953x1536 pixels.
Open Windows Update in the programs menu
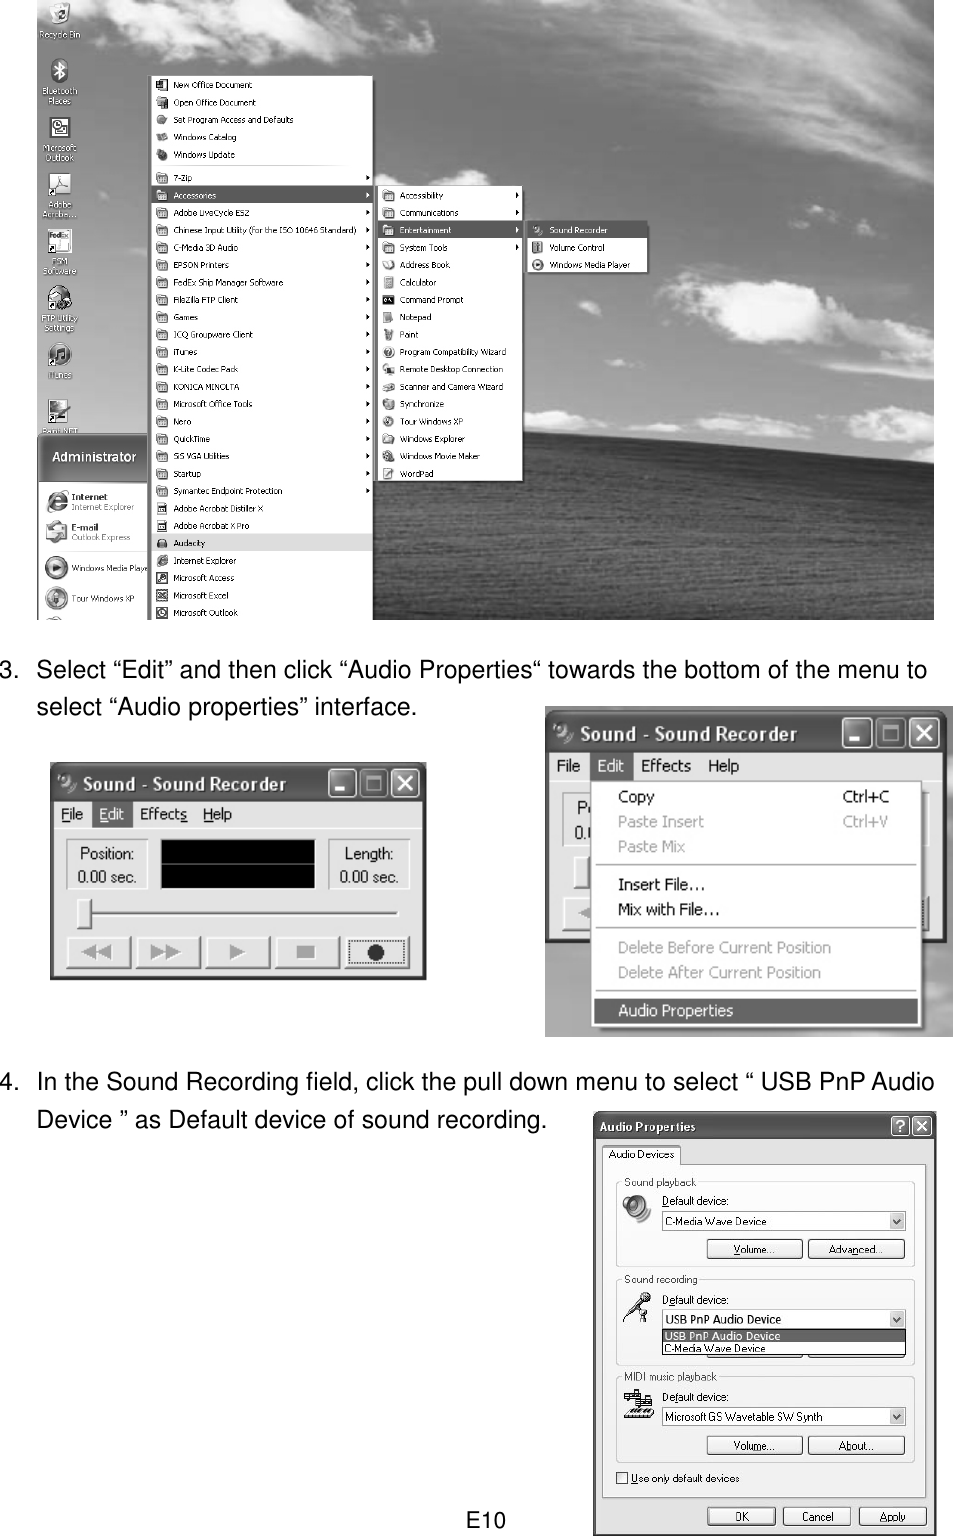(x=262, y=155)
